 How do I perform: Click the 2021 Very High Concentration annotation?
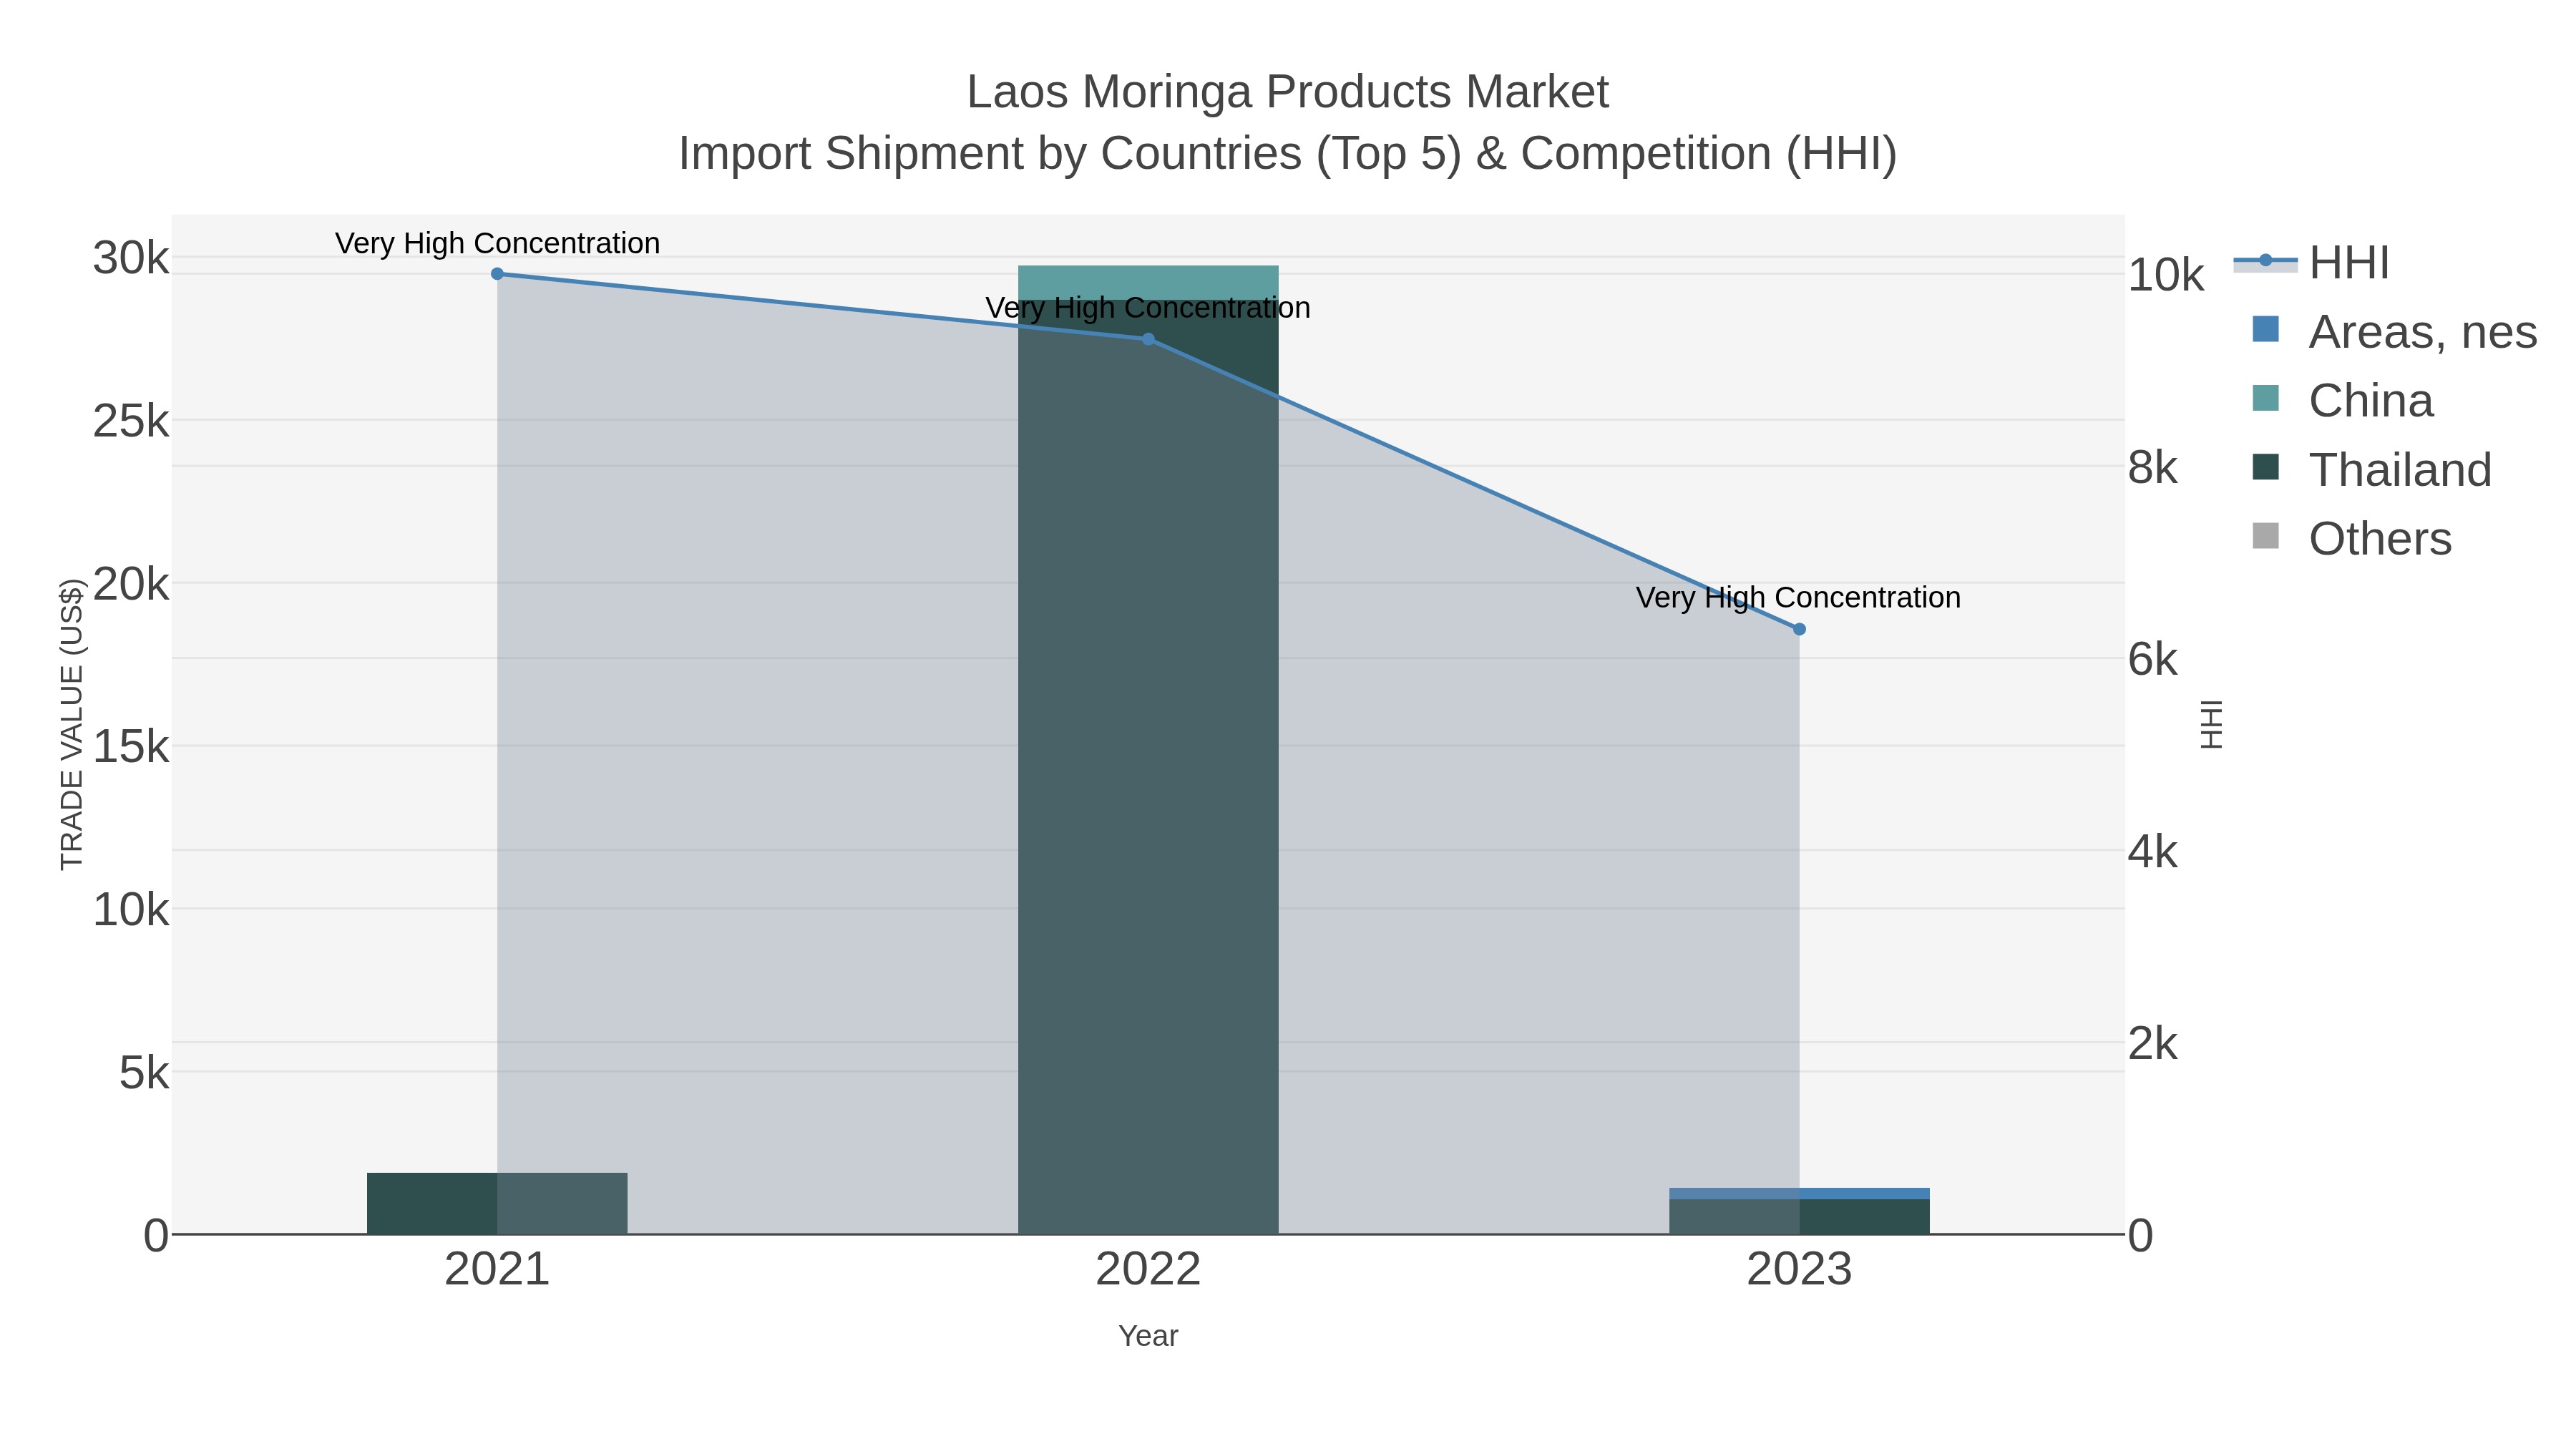pyautogui.click(x=497, y=243)
